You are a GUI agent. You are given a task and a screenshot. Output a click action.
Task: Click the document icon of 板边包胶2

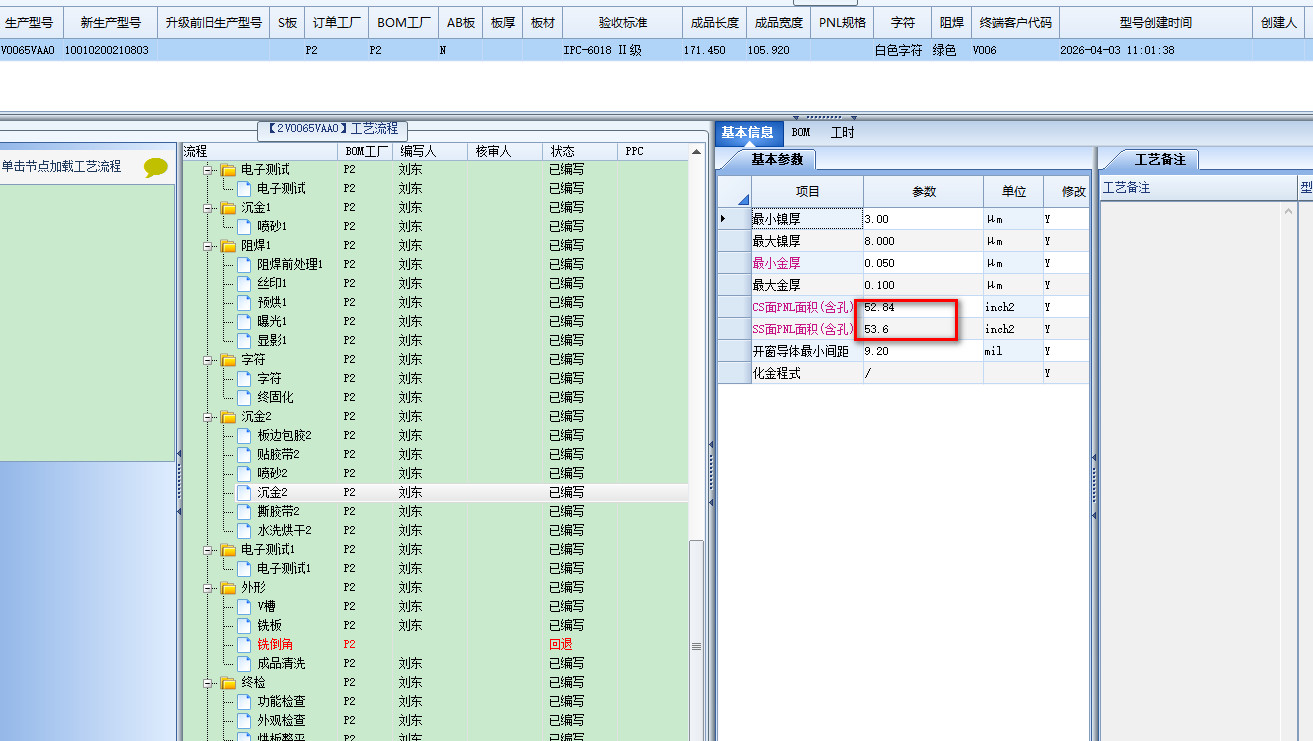point(244,435)
